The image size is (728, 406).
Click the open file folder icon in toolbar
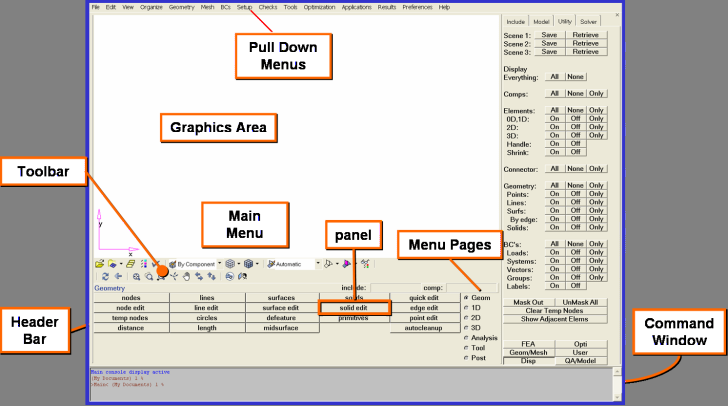point(99,263)
